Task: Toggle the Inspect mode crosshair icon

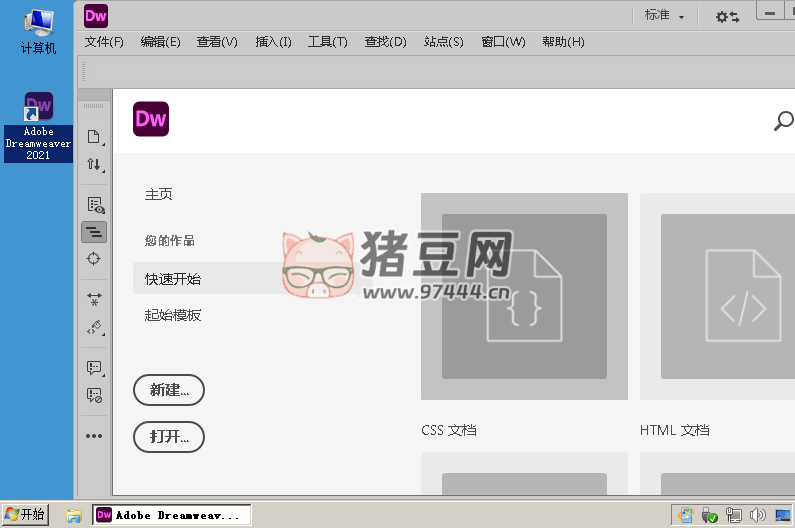Action: coord(94,259)
